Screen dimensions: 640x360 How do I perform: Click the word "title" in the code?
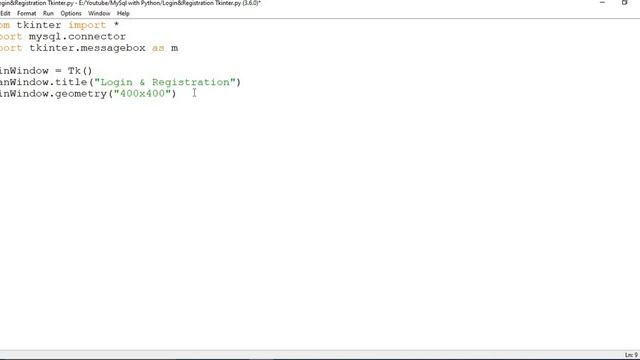pyautogui.click(x=71, y=82)
